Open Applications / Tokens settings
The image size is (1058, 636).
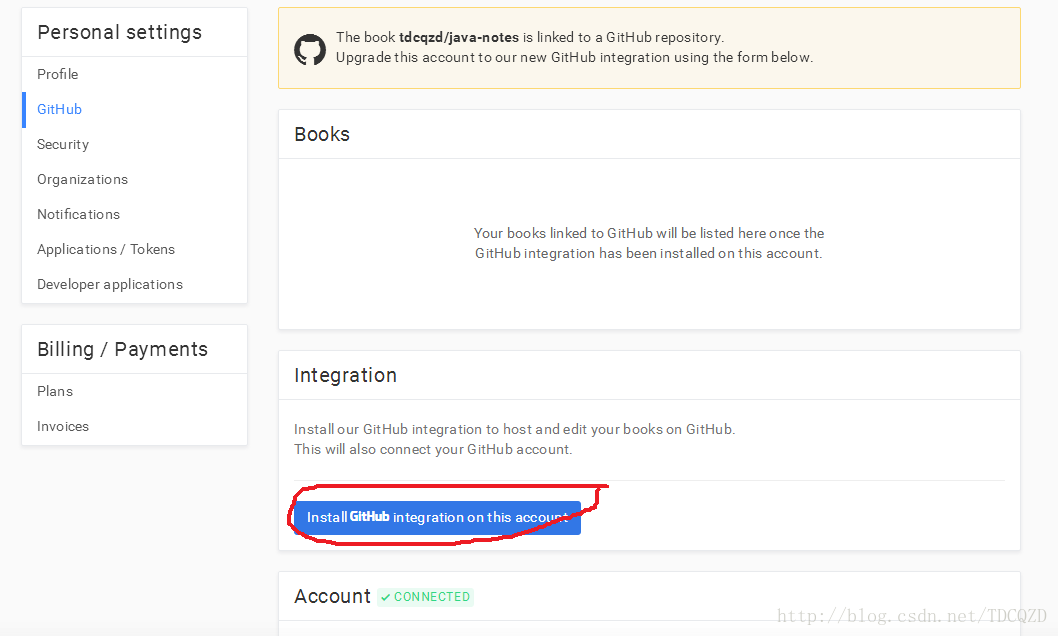tap(106, 250)
